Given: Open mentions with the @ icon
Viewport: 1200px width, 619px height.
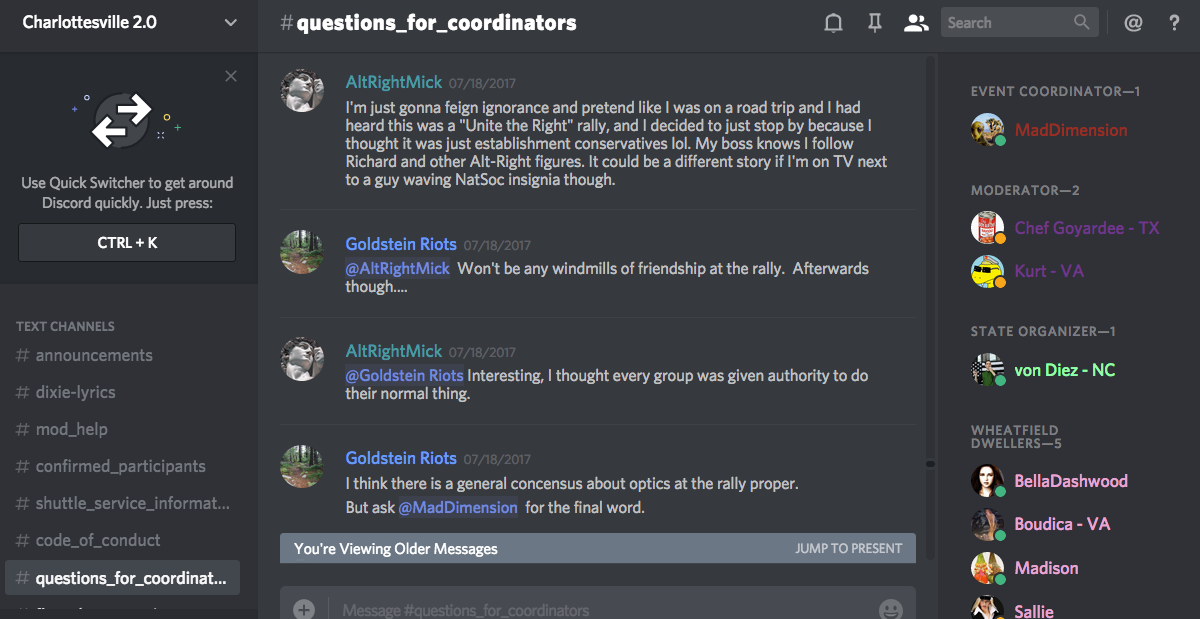Looking at the screenshot, I should tap(1133, 23).
